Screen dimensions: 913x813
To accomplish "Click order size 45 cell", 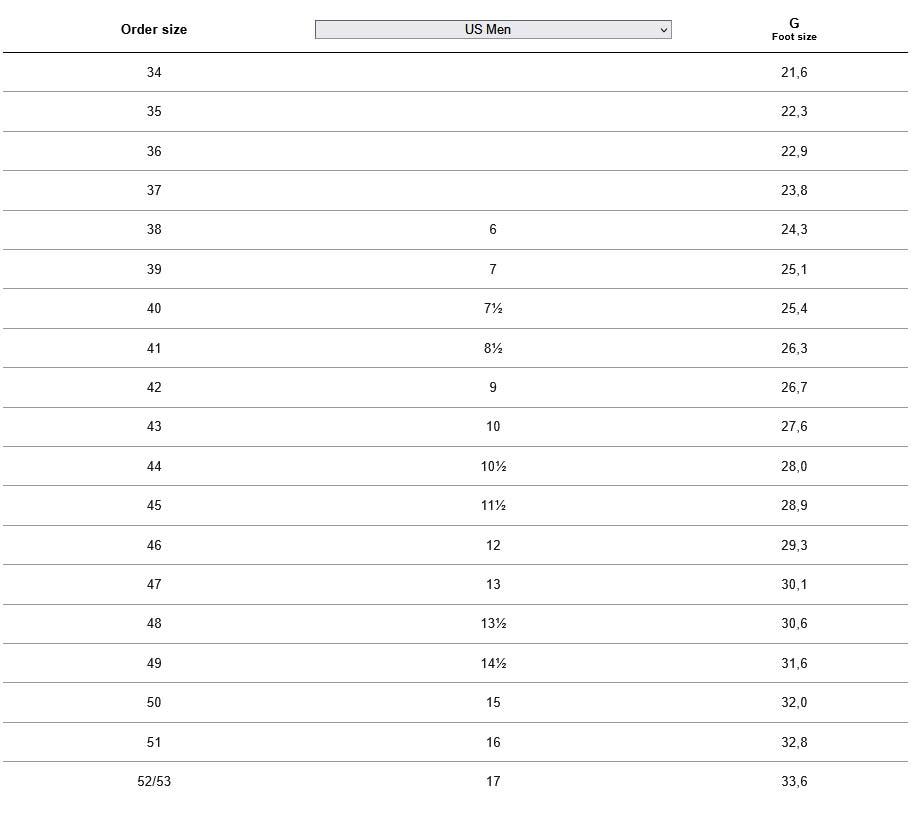I will tap(154, 505).
